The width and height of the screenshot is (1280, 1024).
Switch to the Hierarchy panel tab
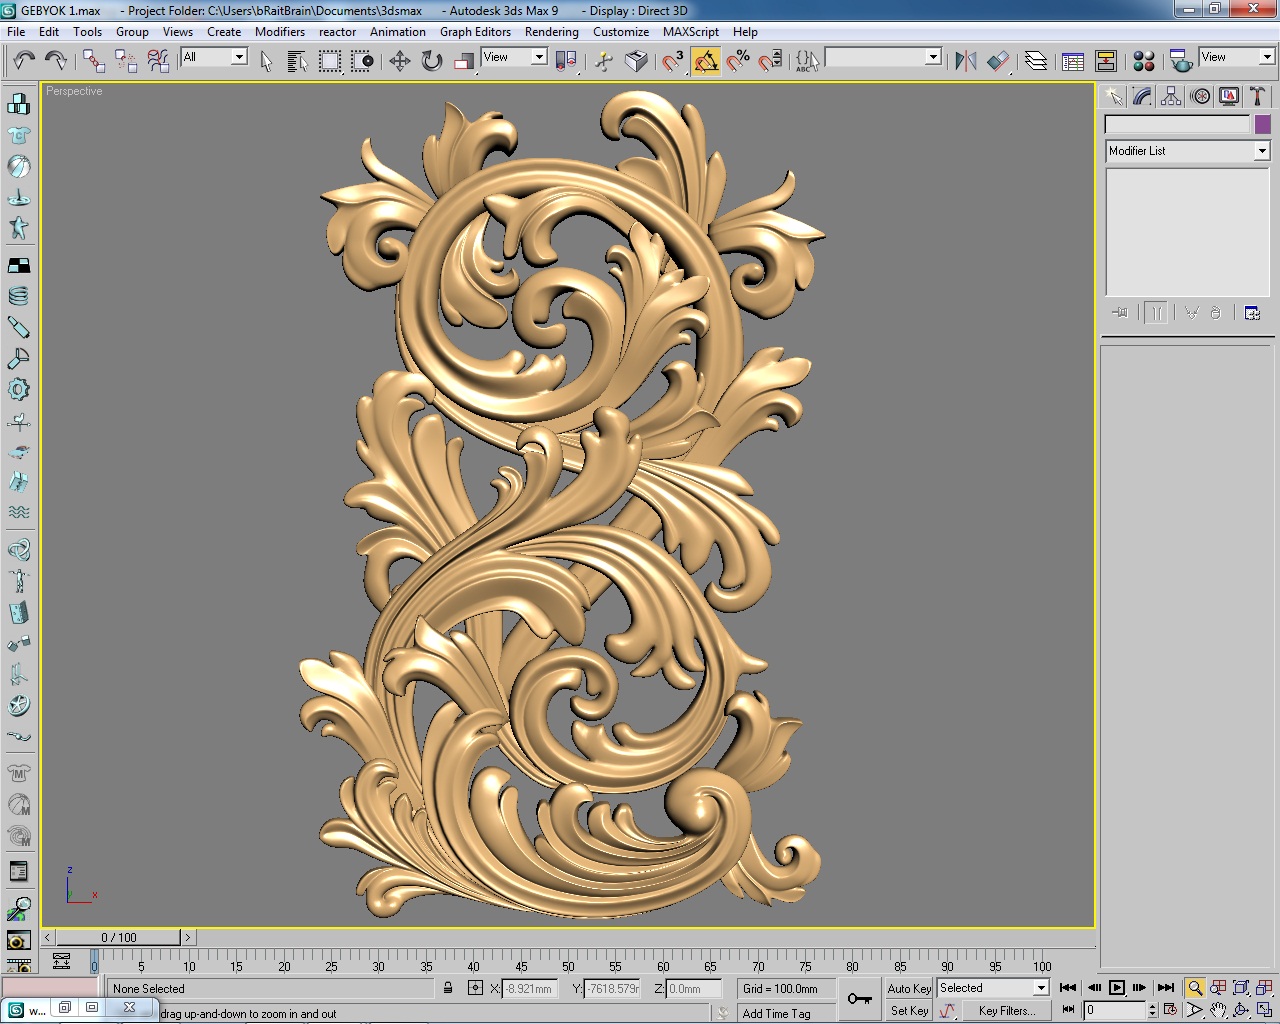[1171, 96]
